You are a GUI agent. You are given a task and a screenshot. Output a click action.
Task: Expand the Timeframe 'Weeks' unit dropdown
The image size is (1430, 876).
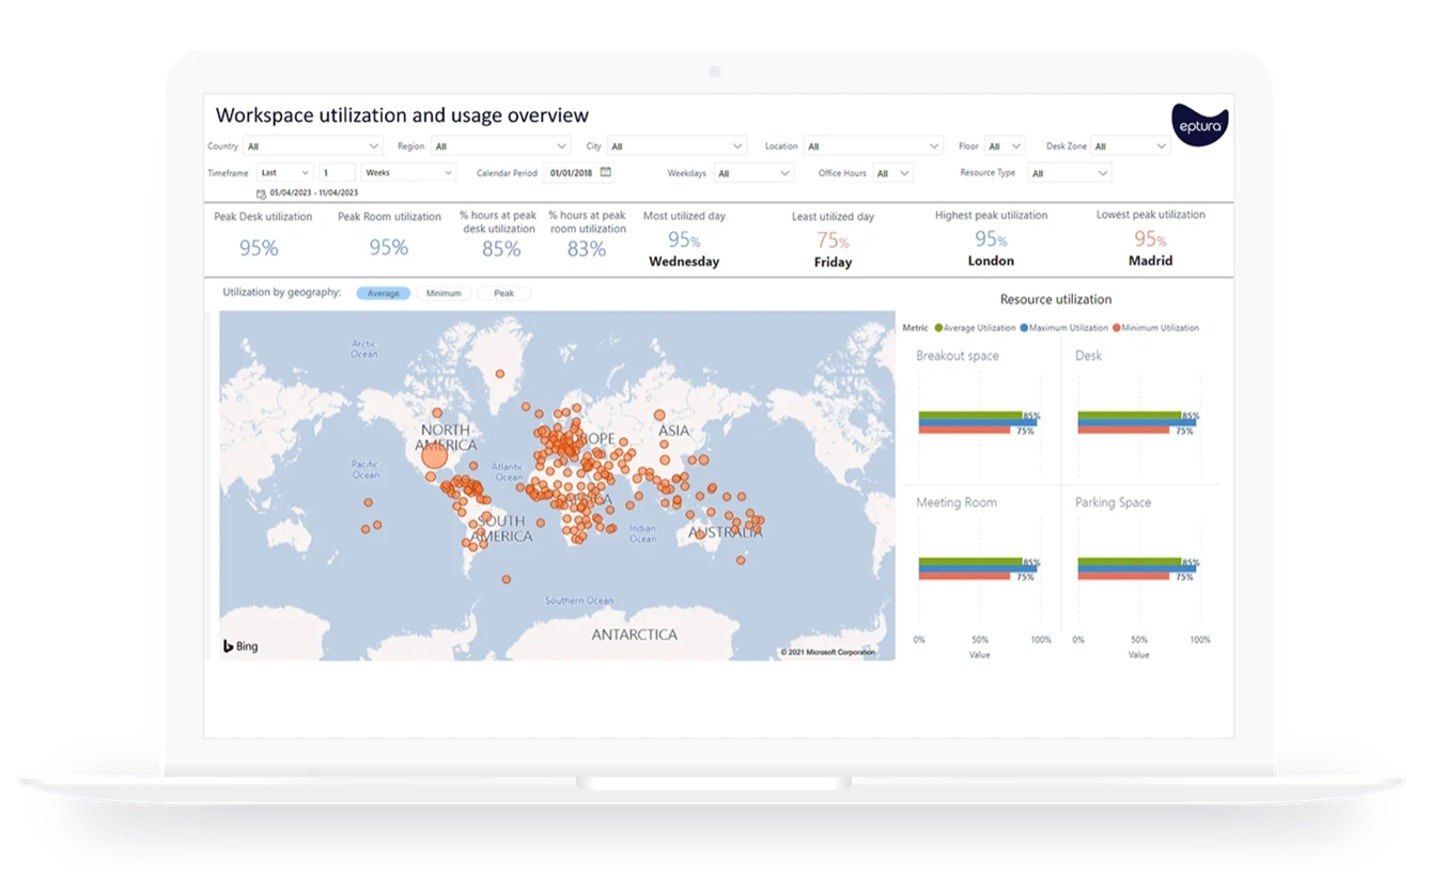point(408,173)
